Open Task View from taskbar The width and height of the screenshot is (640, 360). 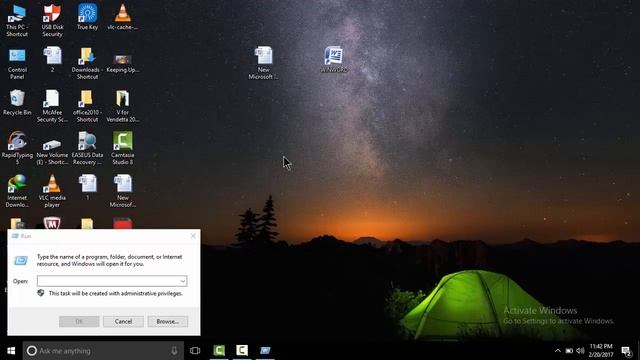point(195,351)
